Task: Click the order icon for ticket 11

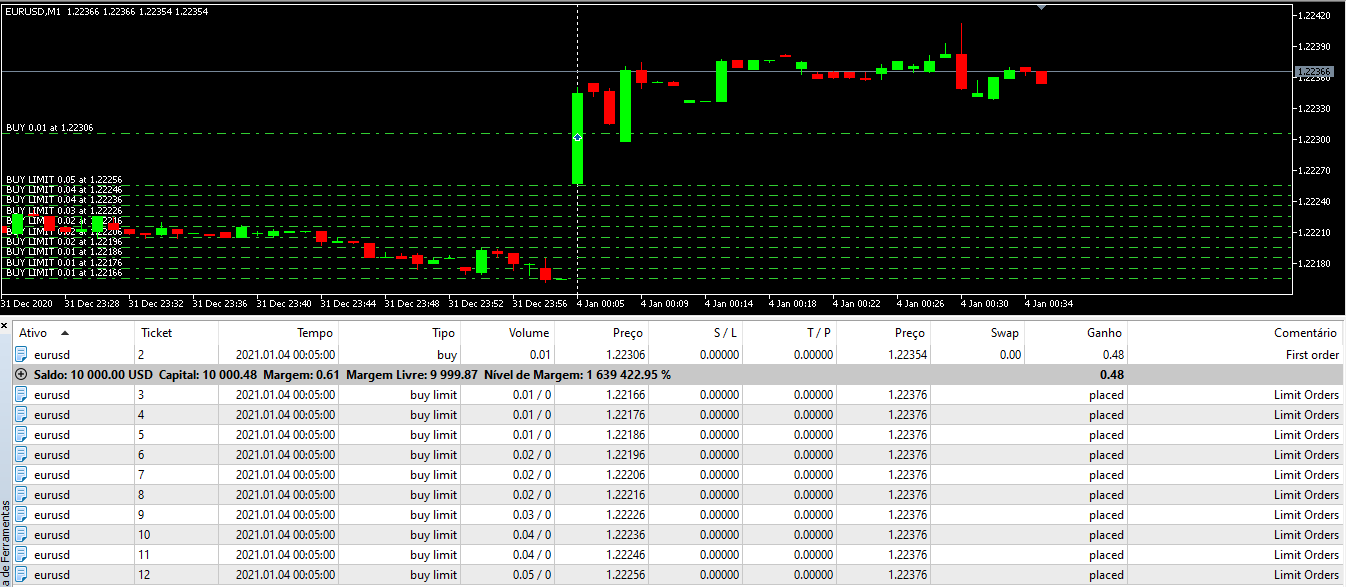Action: click(x=21, y=554)
